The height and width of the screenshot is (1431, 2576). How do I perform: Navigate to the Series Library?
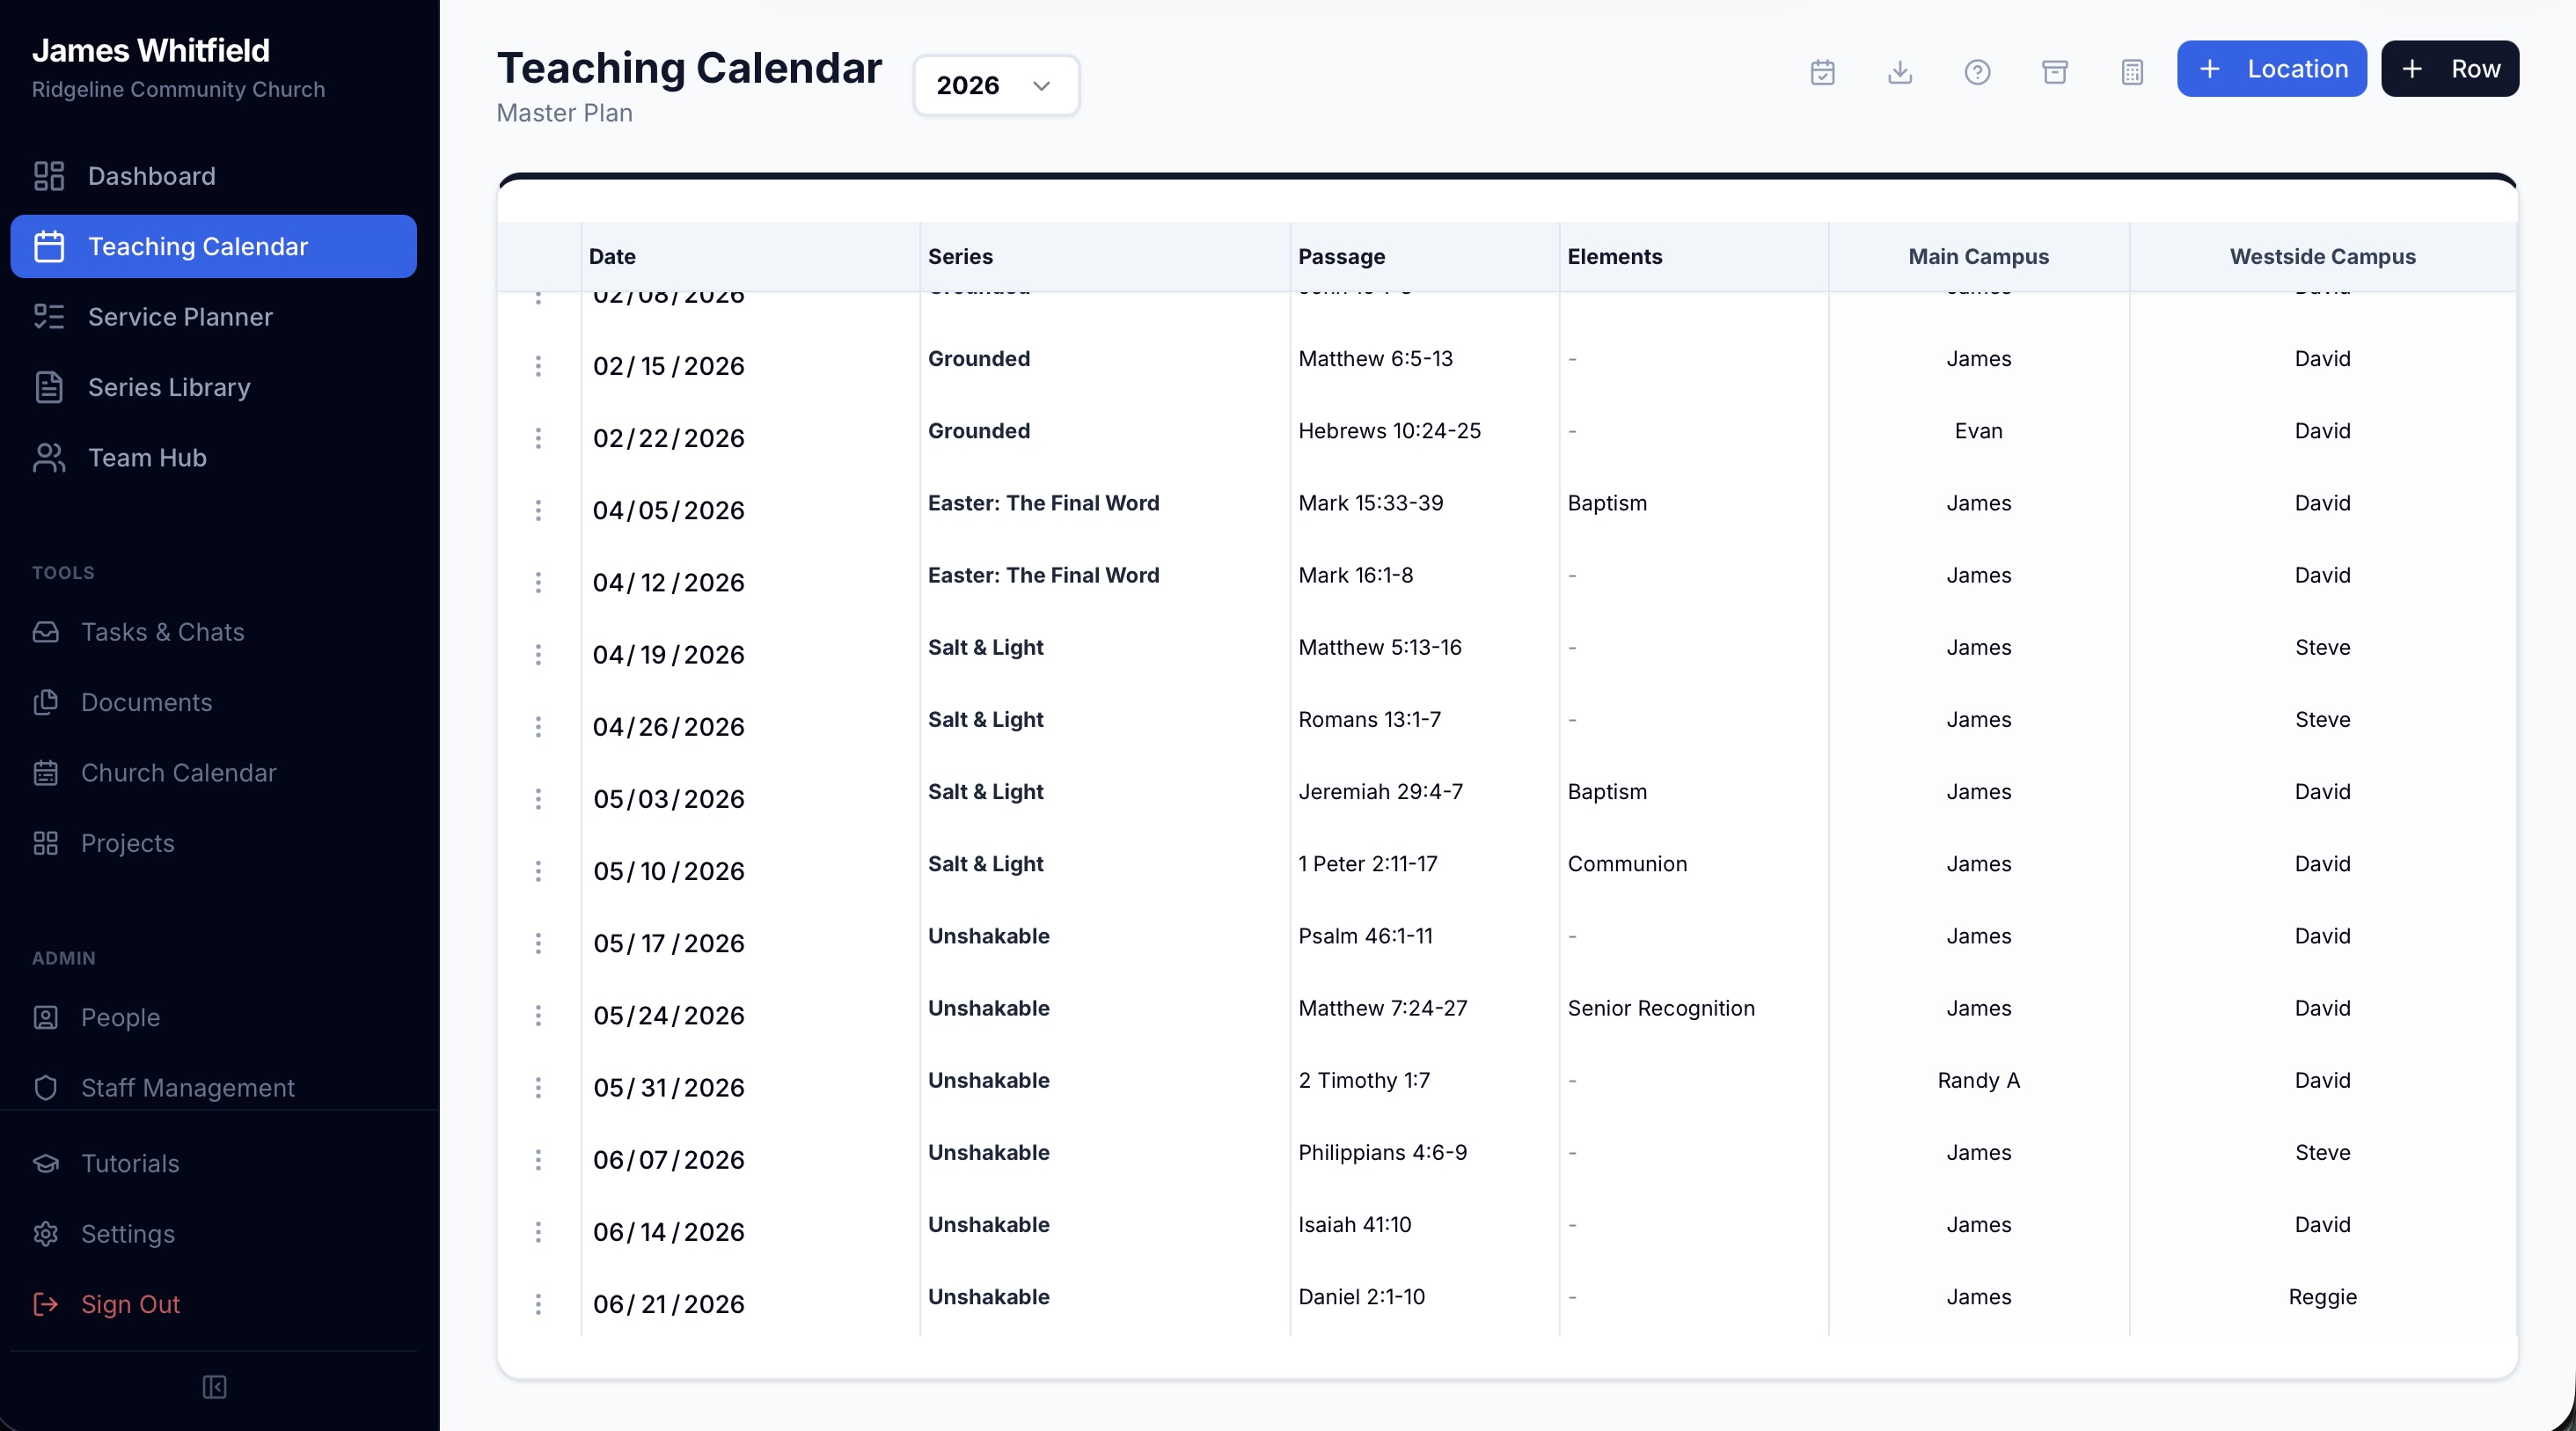[x=167, y=388]
